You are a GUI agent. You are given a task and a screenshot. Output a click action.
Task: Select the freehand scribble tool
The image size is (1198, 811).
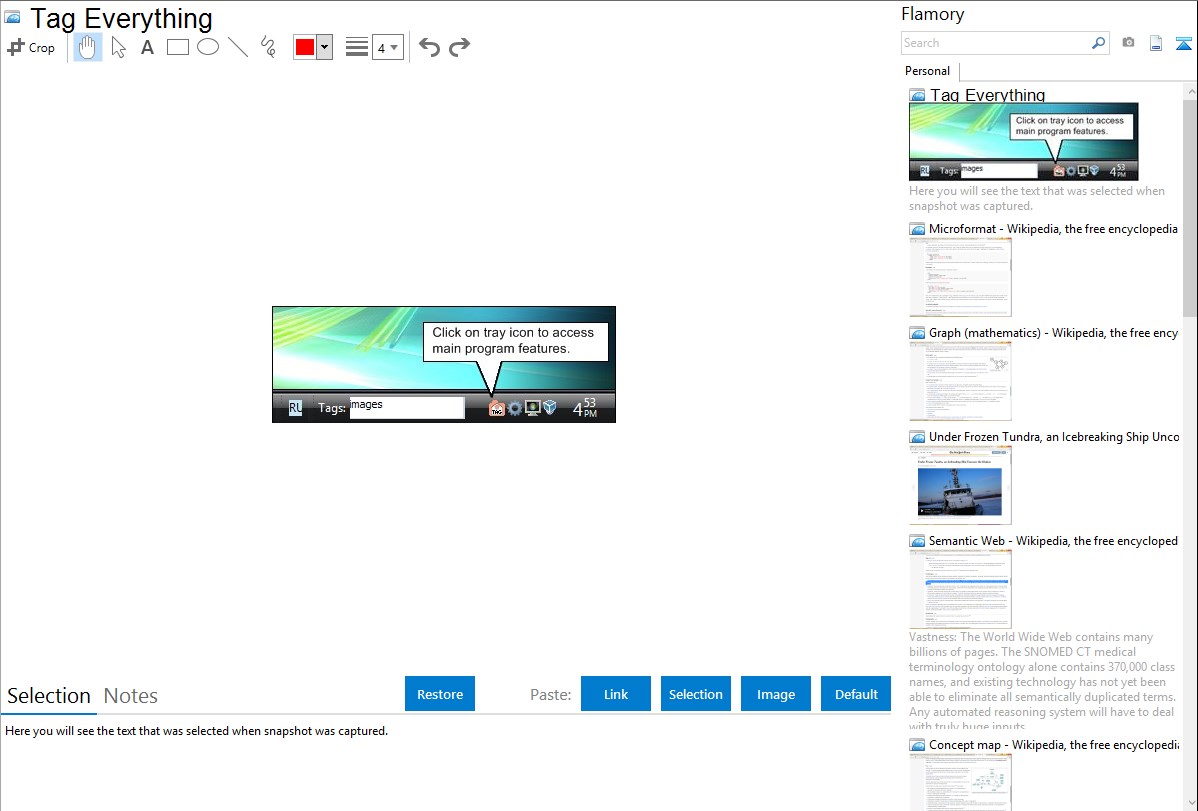268,47
